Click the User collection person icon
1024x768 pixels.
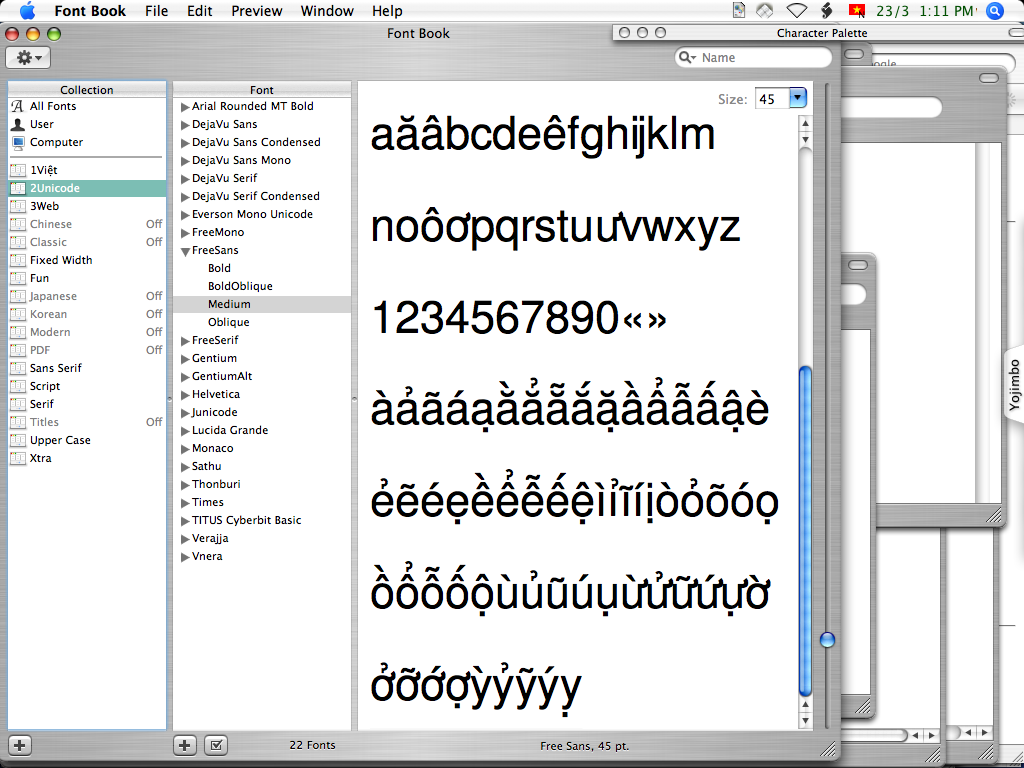click(18, 124)
